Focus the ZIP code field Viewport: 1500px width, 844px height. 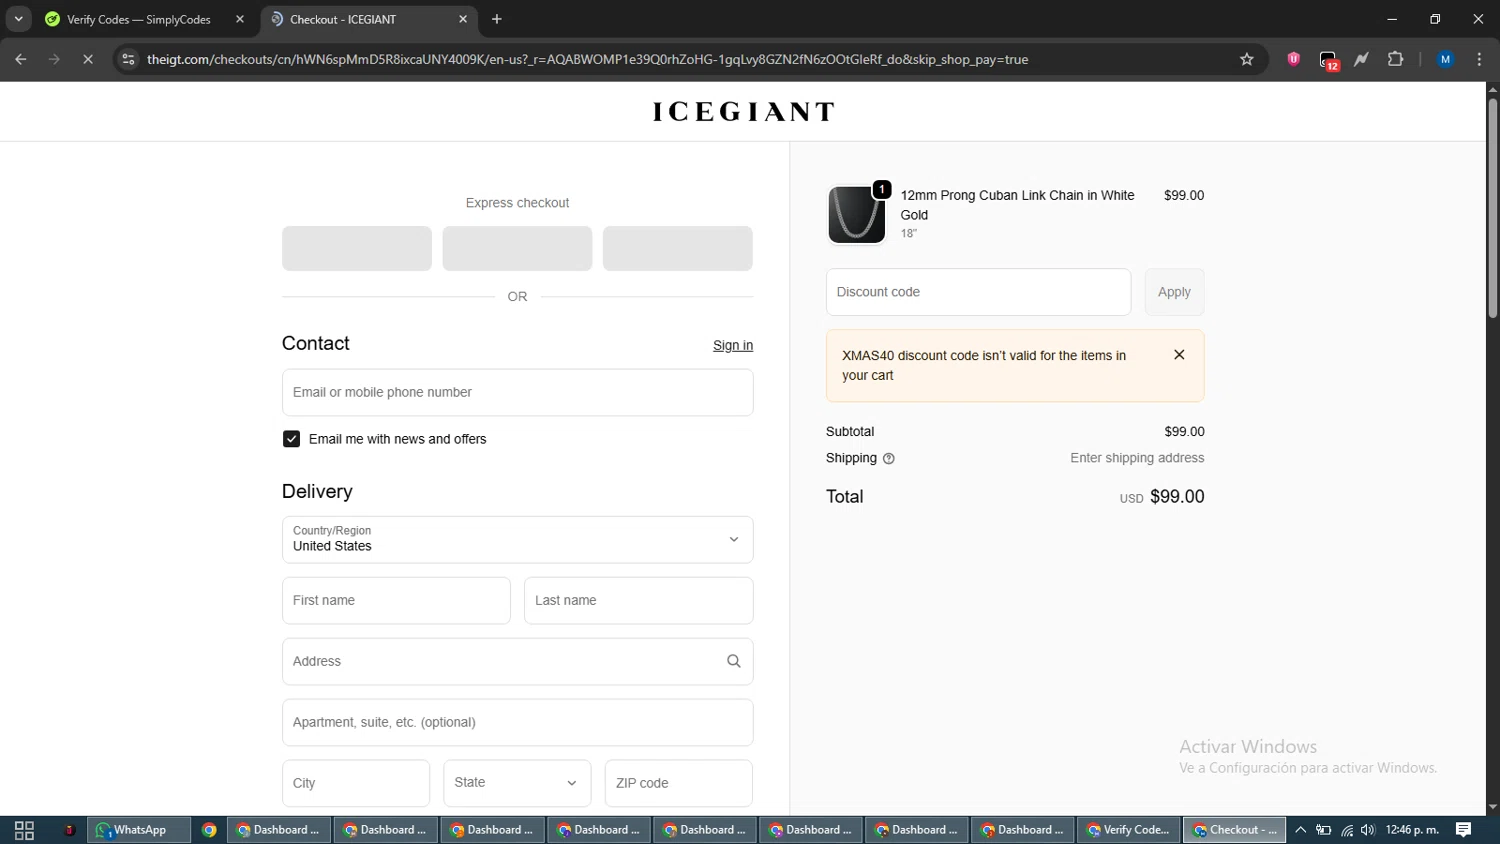point(678,783)
